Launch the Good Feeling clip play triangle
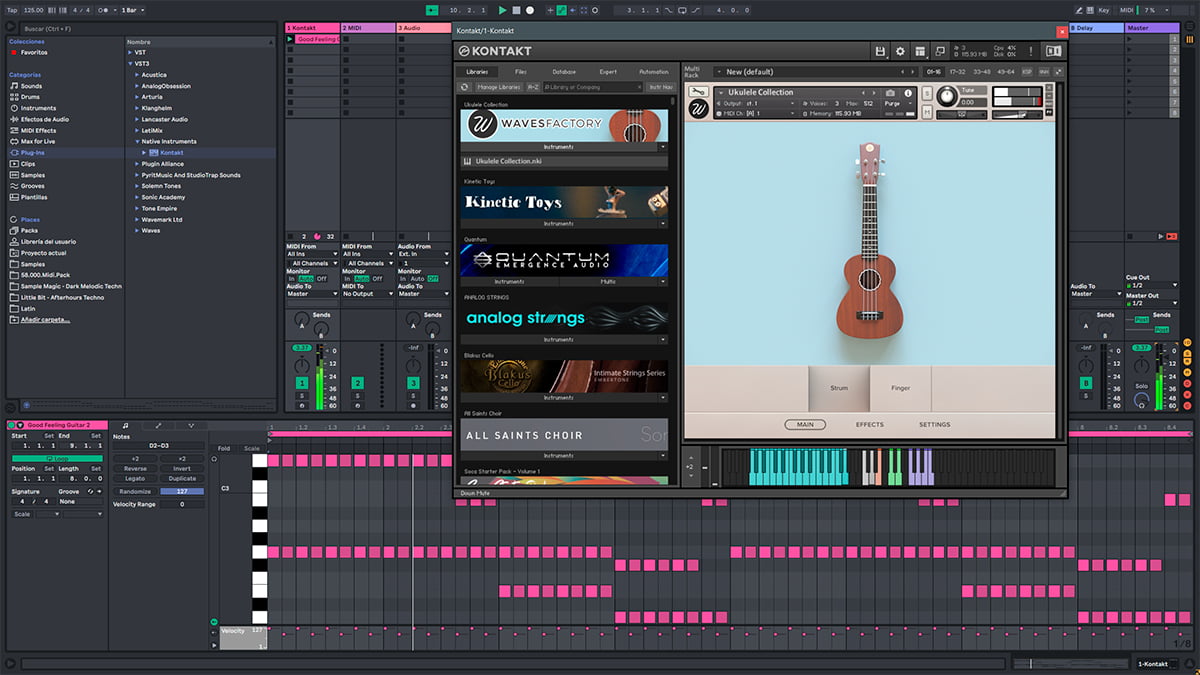 291,39
